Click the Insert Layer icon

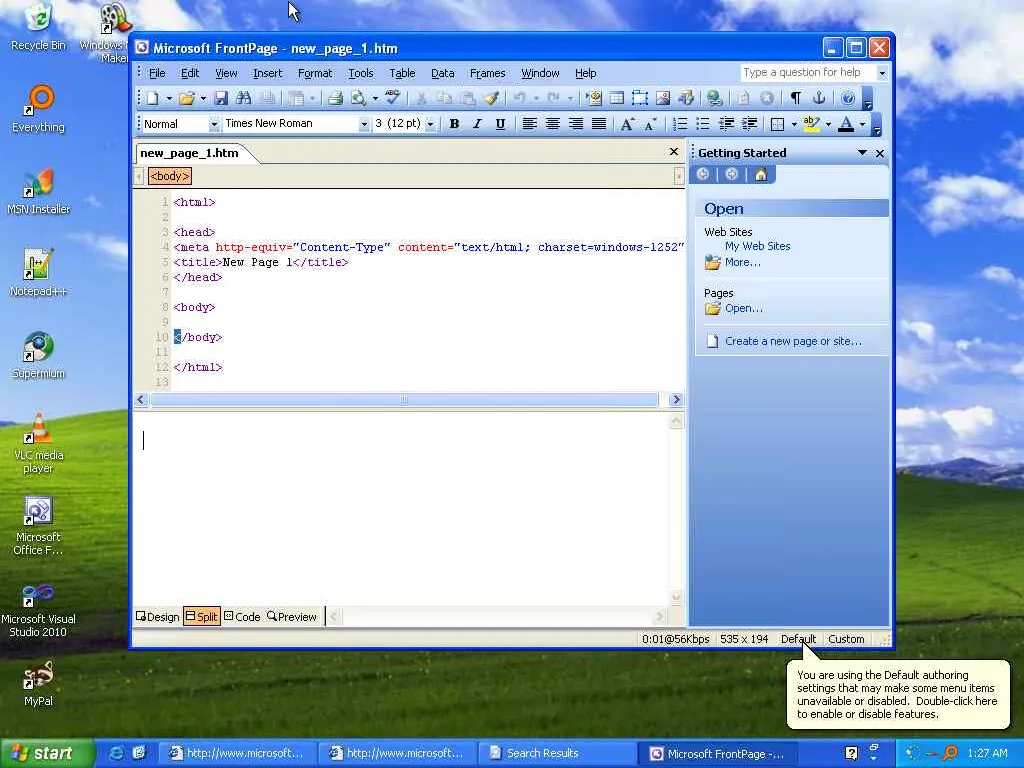pos(640,99)
